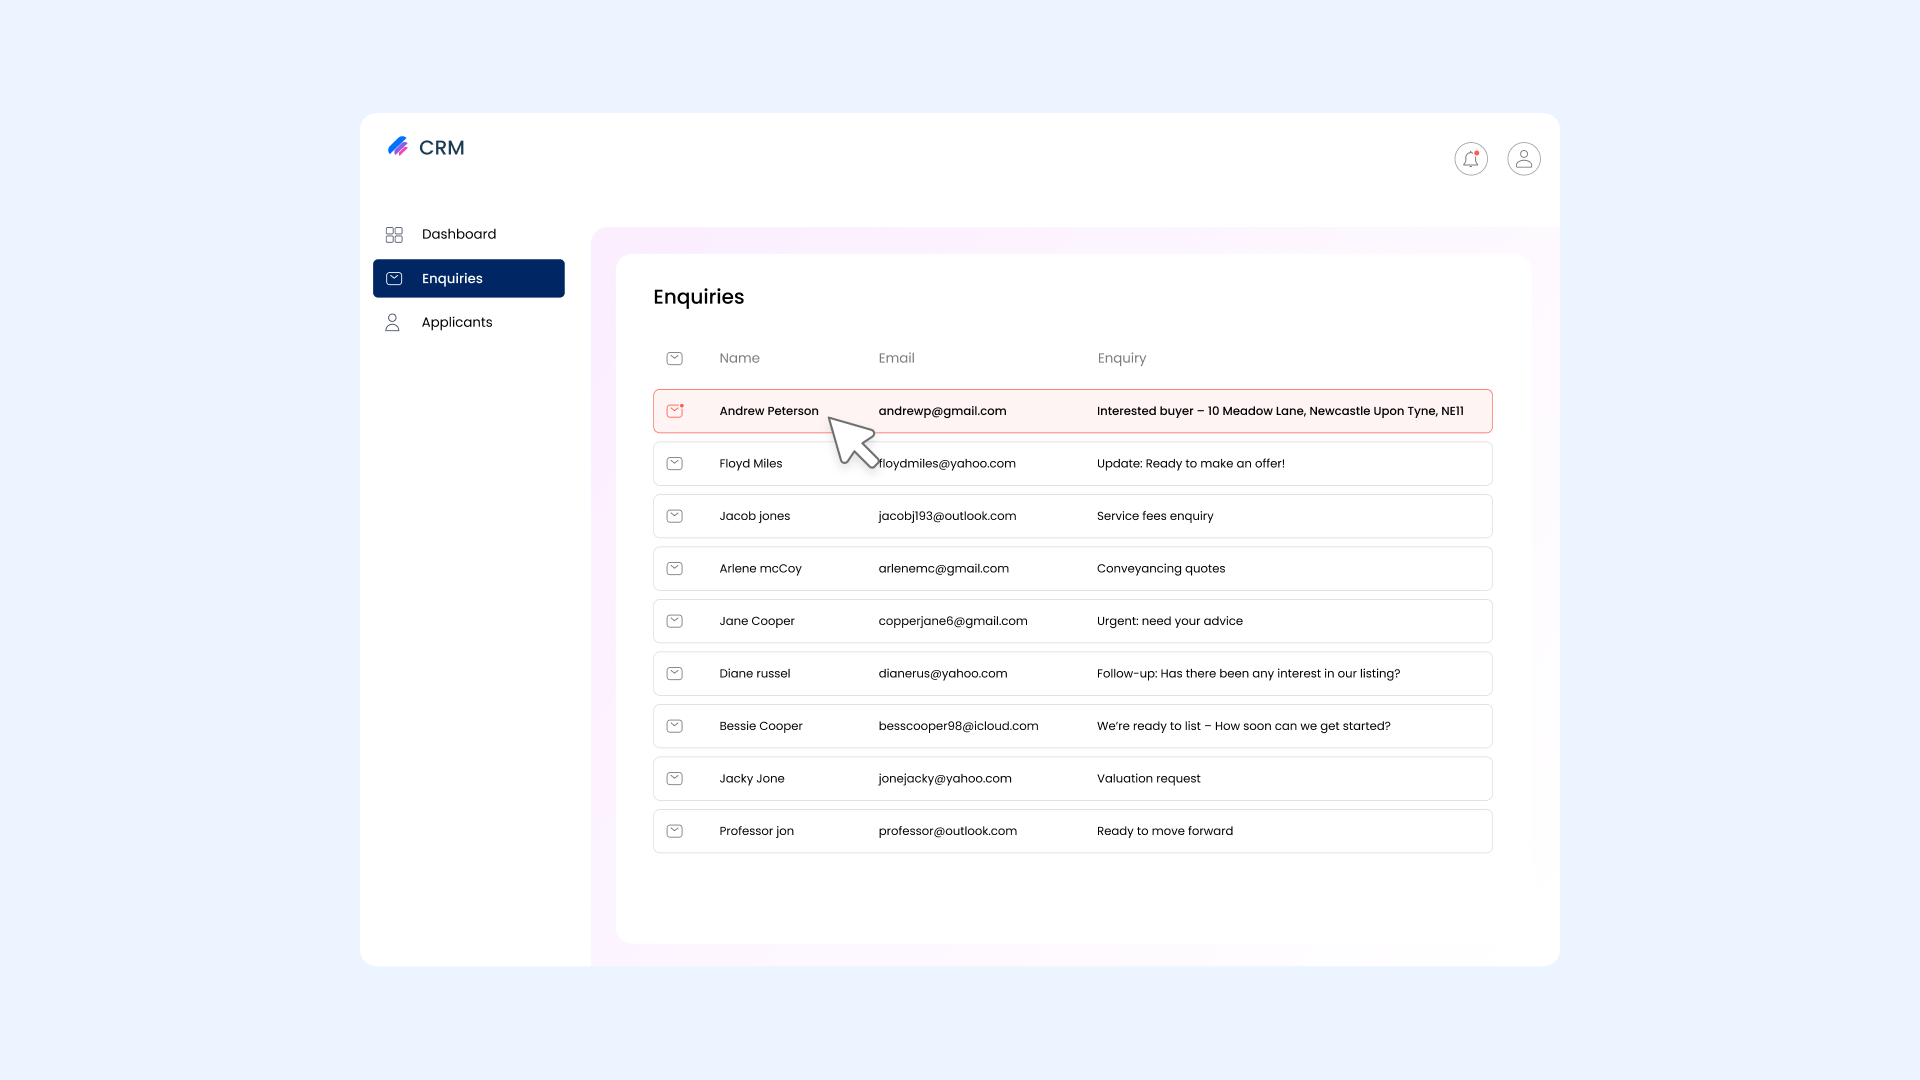The image size is (1920, 1080).
Task: Open the Conveyancing quotes enquiry
Action: 1160,569
